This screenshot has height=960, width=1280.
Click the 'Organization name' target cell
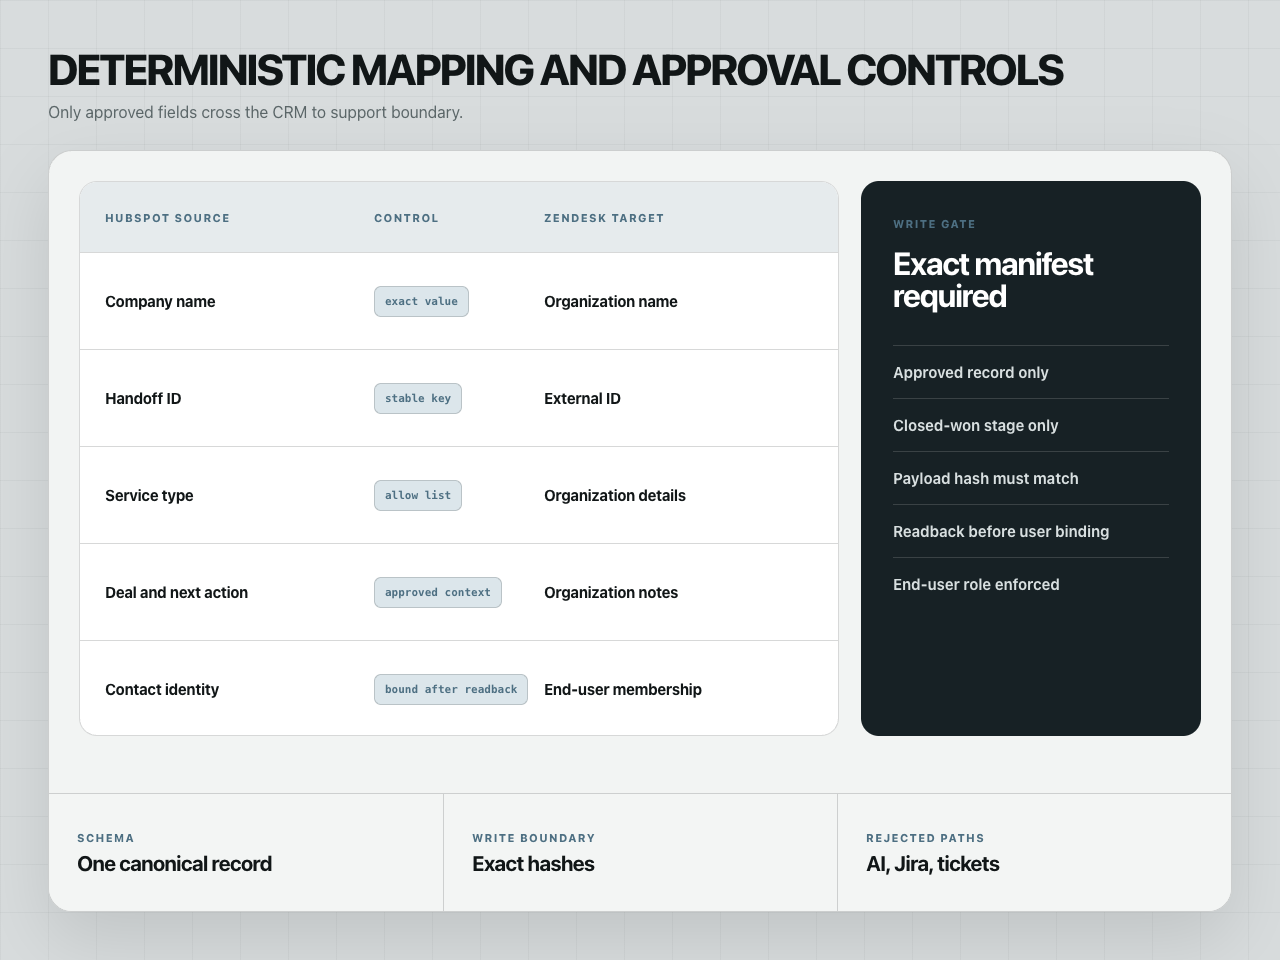click(x=611, y=301)
